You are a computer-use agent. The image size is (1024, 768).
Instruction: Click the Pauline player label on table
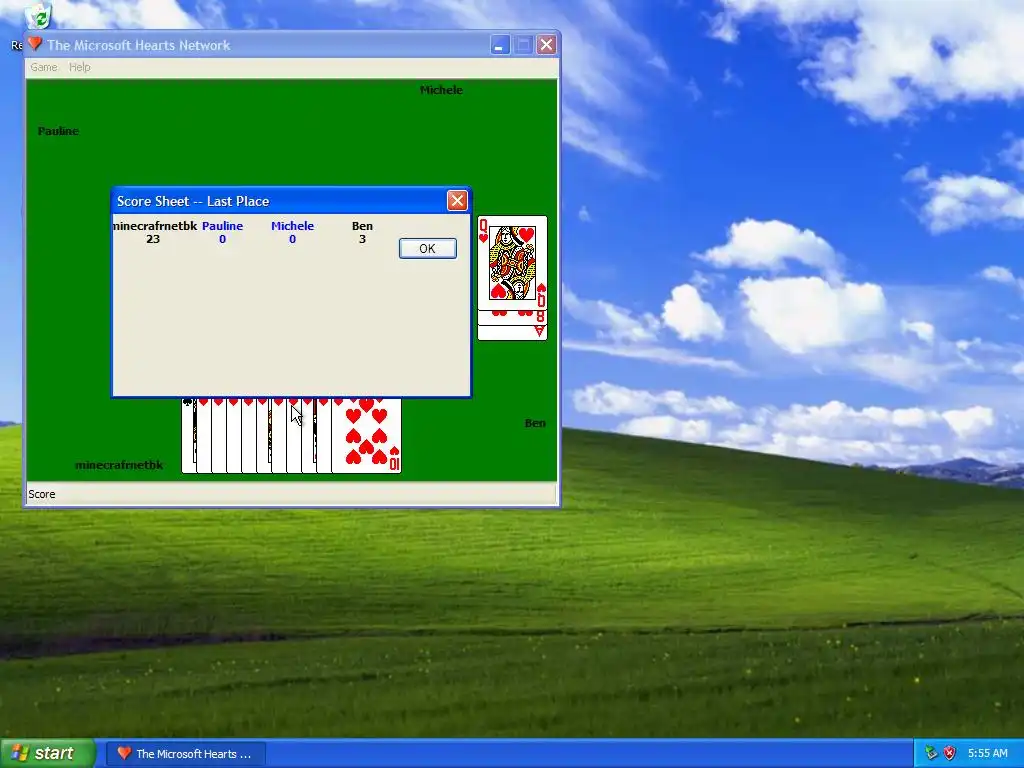point(58,131)
